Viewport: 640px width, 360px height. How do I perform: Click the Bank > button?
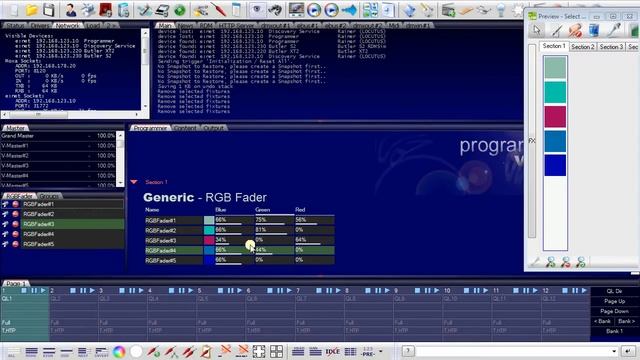[627, 321]
